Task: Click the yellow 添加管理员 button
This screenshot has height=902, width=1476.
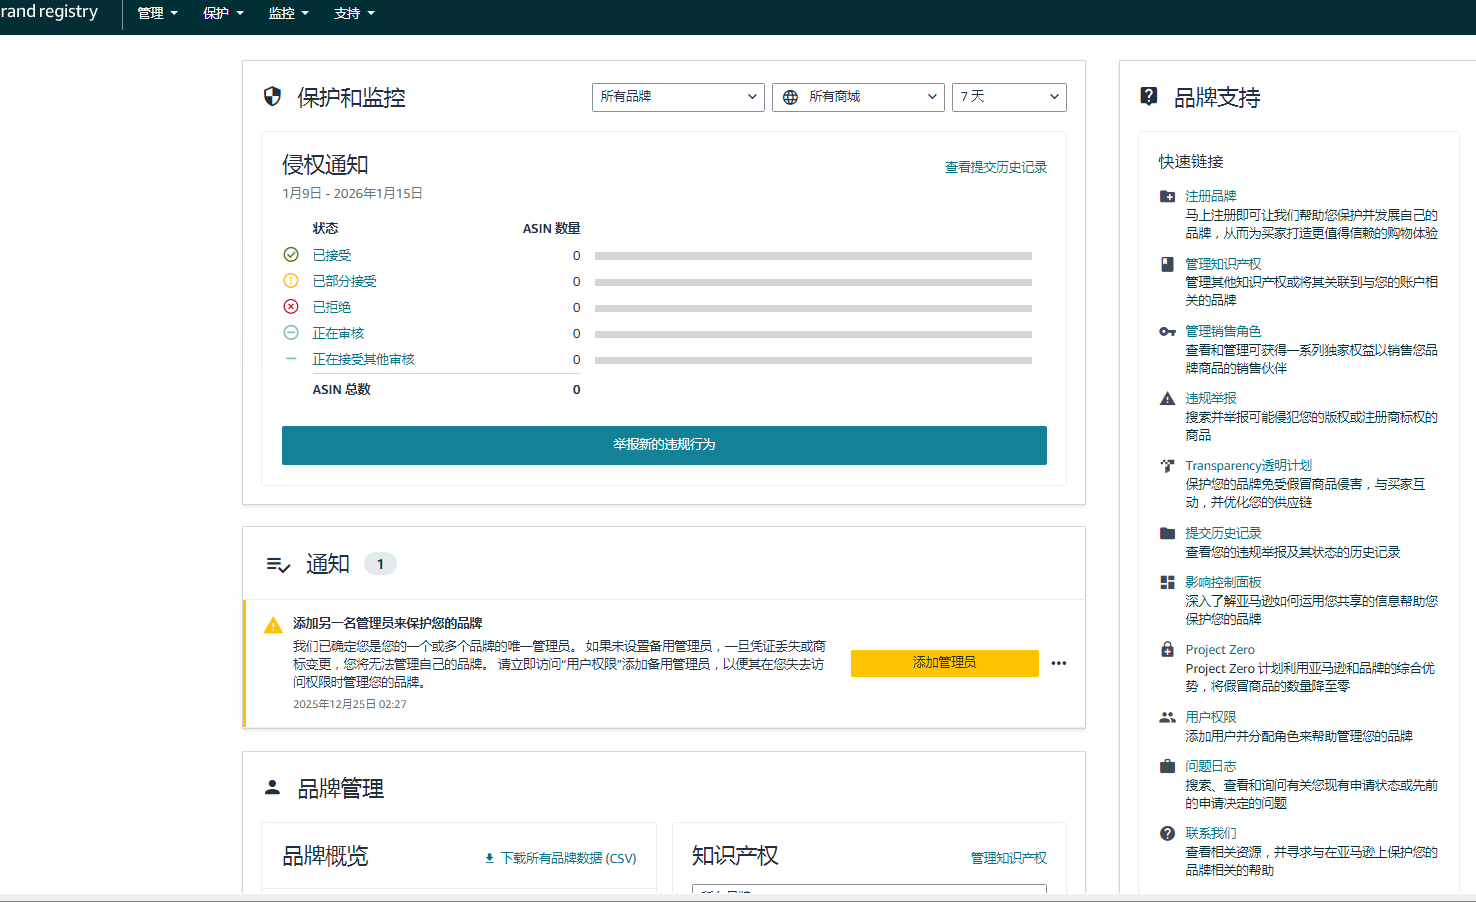Action: (x=944, y=663)
